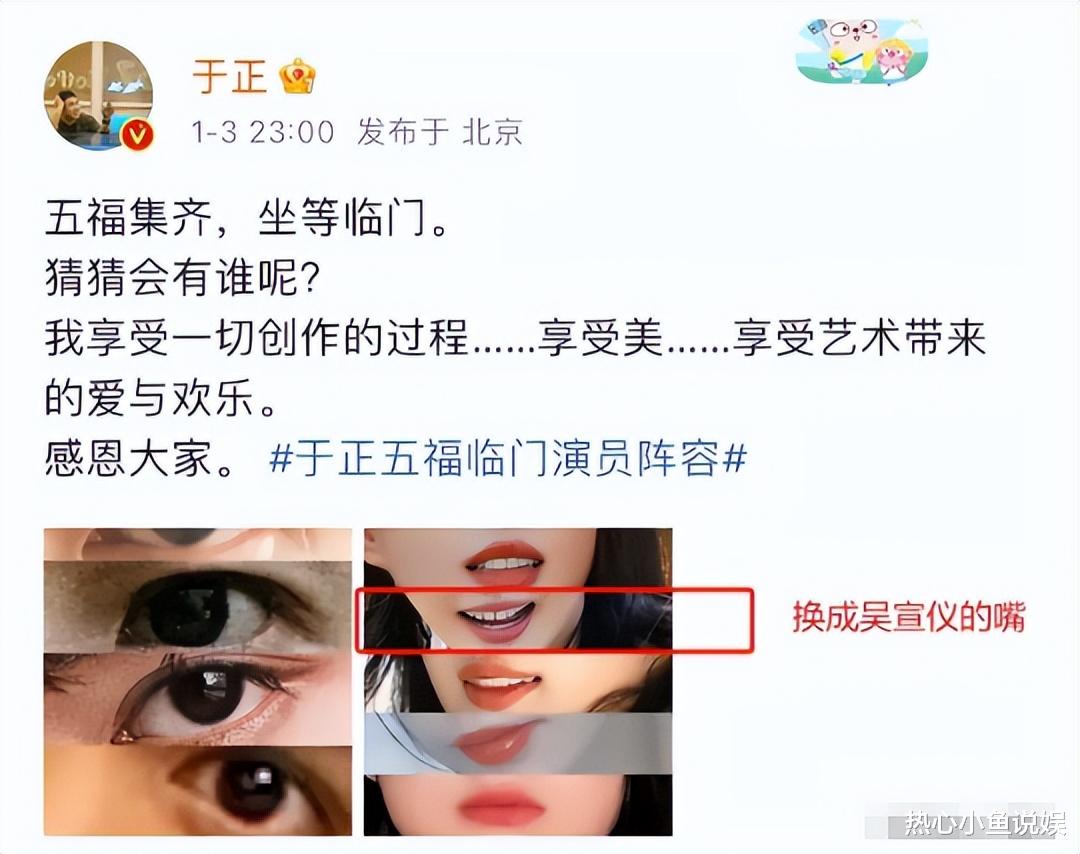This screenshot has width=1080, height=854.
Task: Click the verified V badge on avatar
Action: [x=138, y=134]
